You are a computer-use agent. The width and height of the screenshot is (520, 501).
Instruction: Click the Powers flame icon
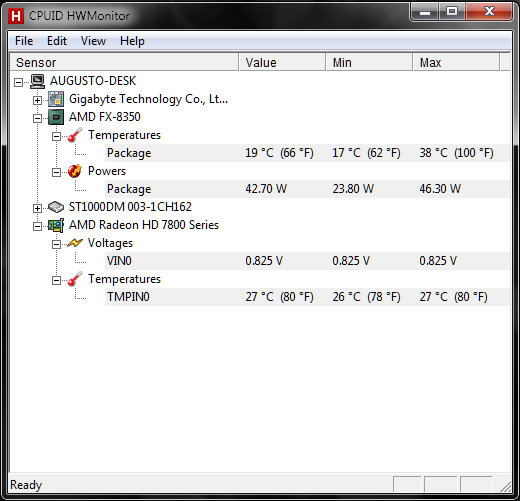click(x=75, y=171)
